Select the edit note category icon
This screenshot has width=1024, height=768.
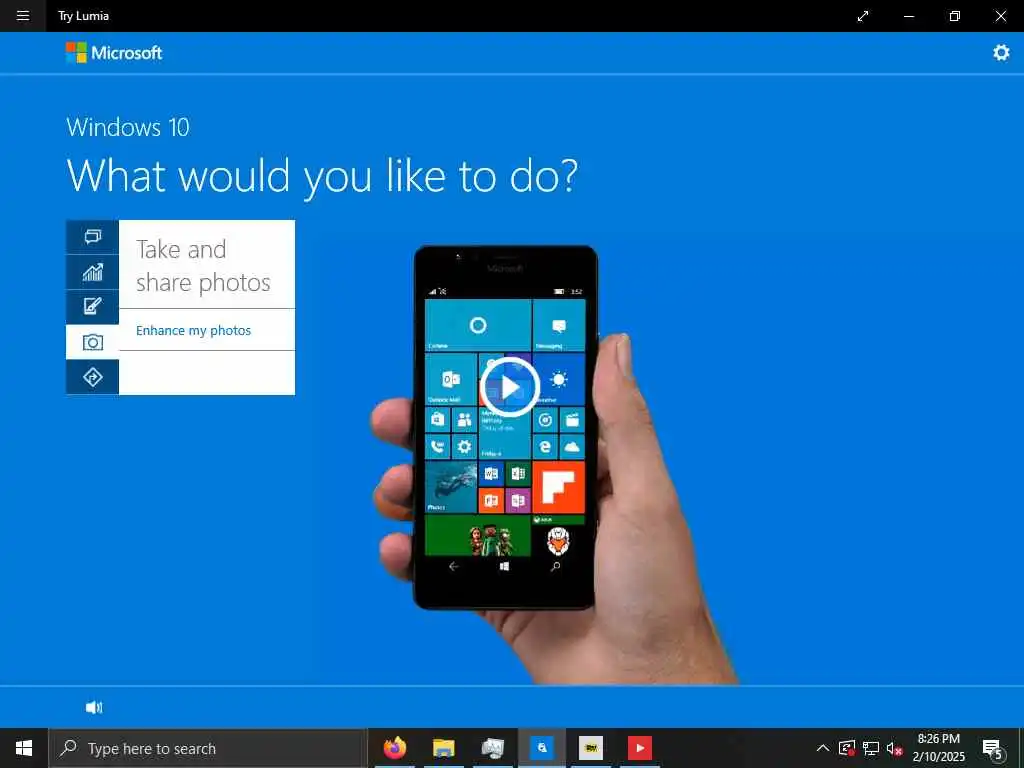coord(93,306)
